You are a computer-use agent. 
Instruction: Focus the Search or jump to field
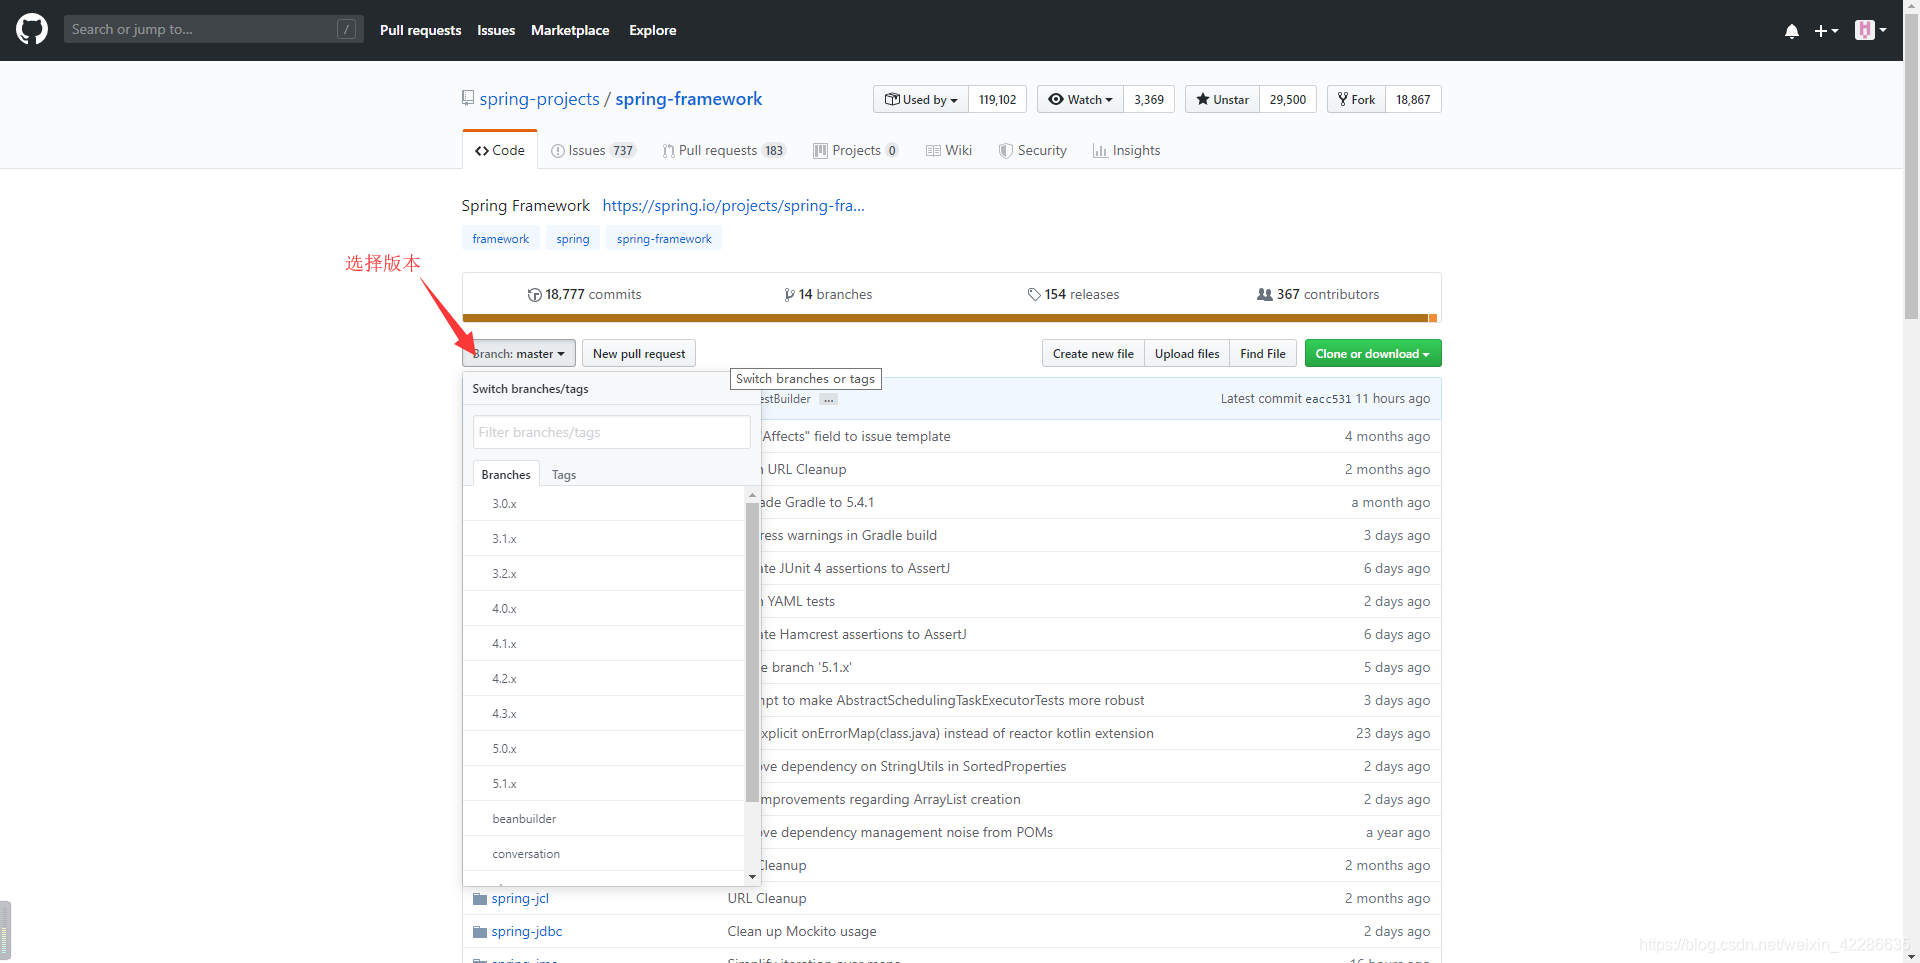coord(213,29)
